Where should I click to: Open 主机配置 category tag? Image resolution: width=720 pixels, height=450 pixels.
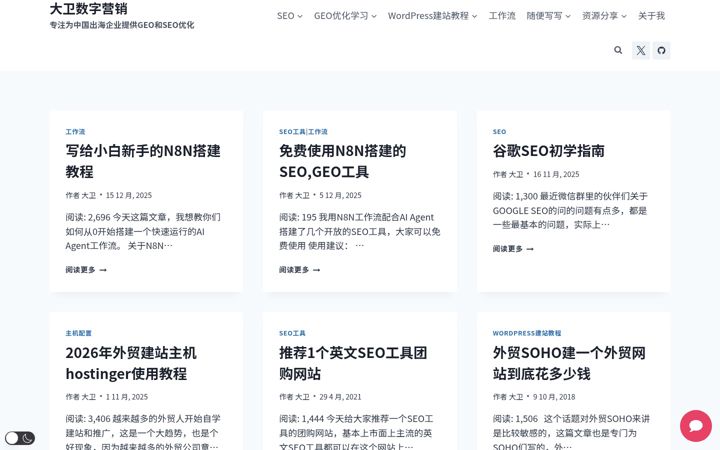[79, 333]
